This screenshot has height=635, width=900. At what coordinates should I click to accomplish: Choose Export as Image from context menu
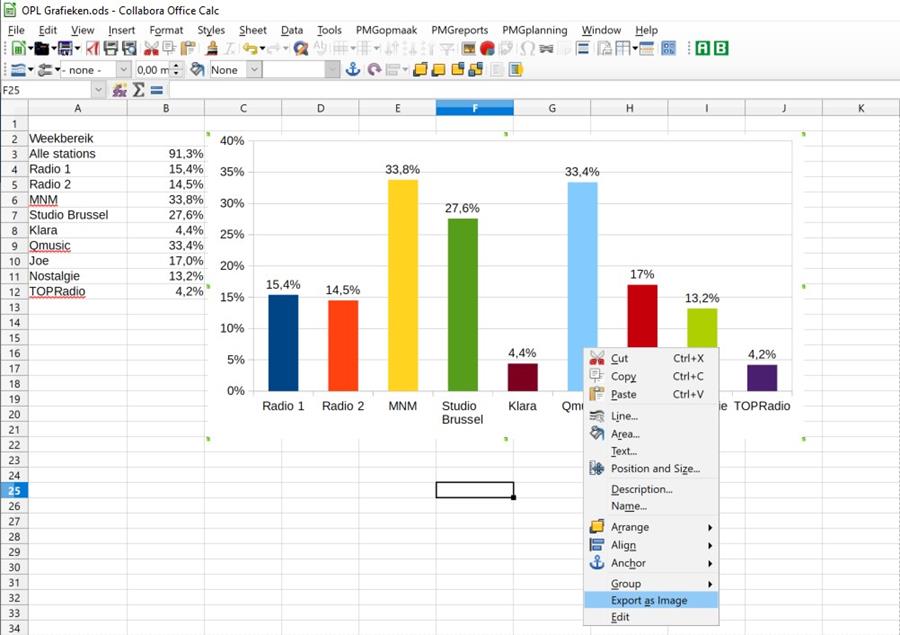[651, 601]
